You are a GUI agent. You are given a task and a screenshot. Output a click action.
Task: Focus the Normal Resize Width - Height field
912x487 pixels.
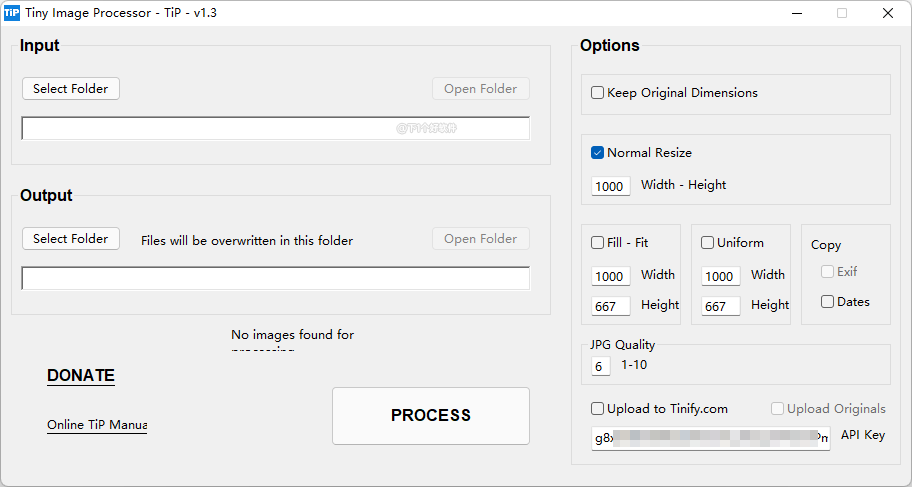[610, 186]
